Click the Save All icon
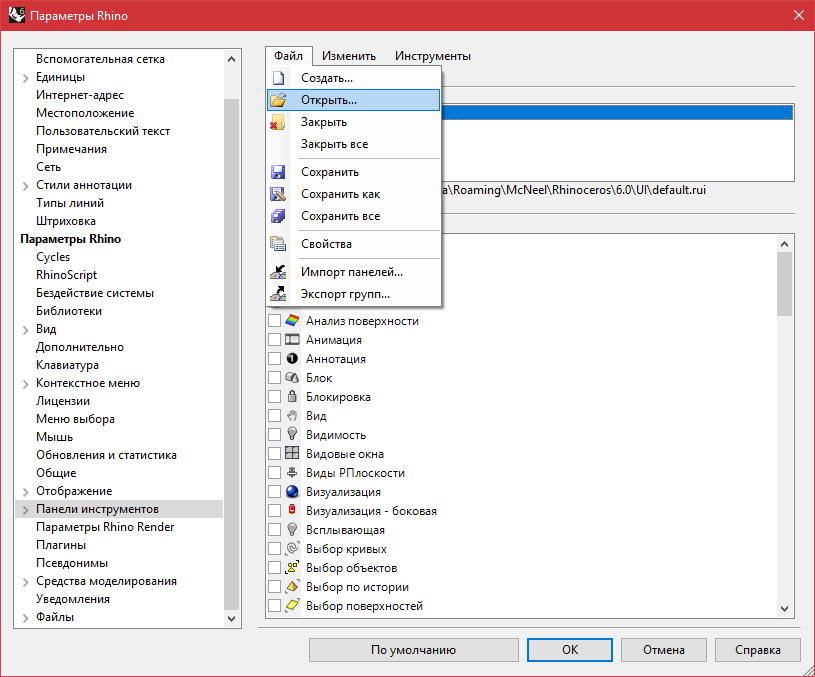 [x=279, y=216]
